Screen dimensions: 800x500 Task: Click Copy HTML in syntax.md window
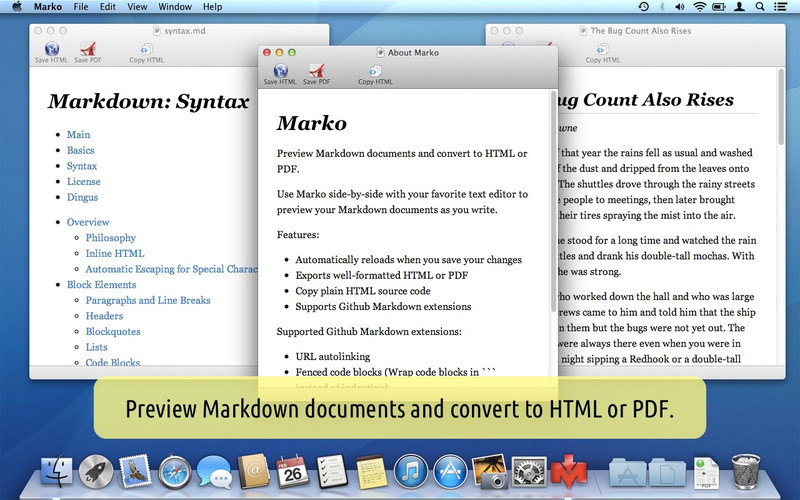[146, 52]
